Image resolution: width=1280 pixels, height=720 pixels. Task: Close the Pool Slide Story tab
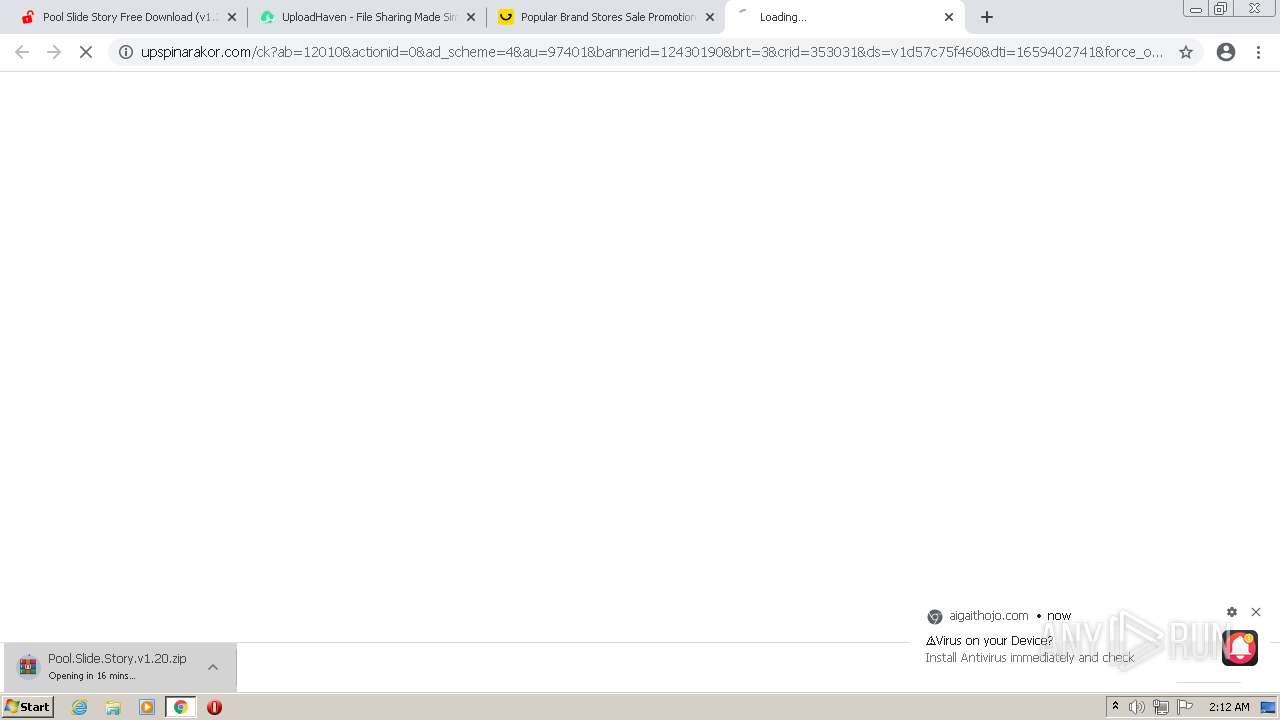pyautogui.click(x=232, y=17)
